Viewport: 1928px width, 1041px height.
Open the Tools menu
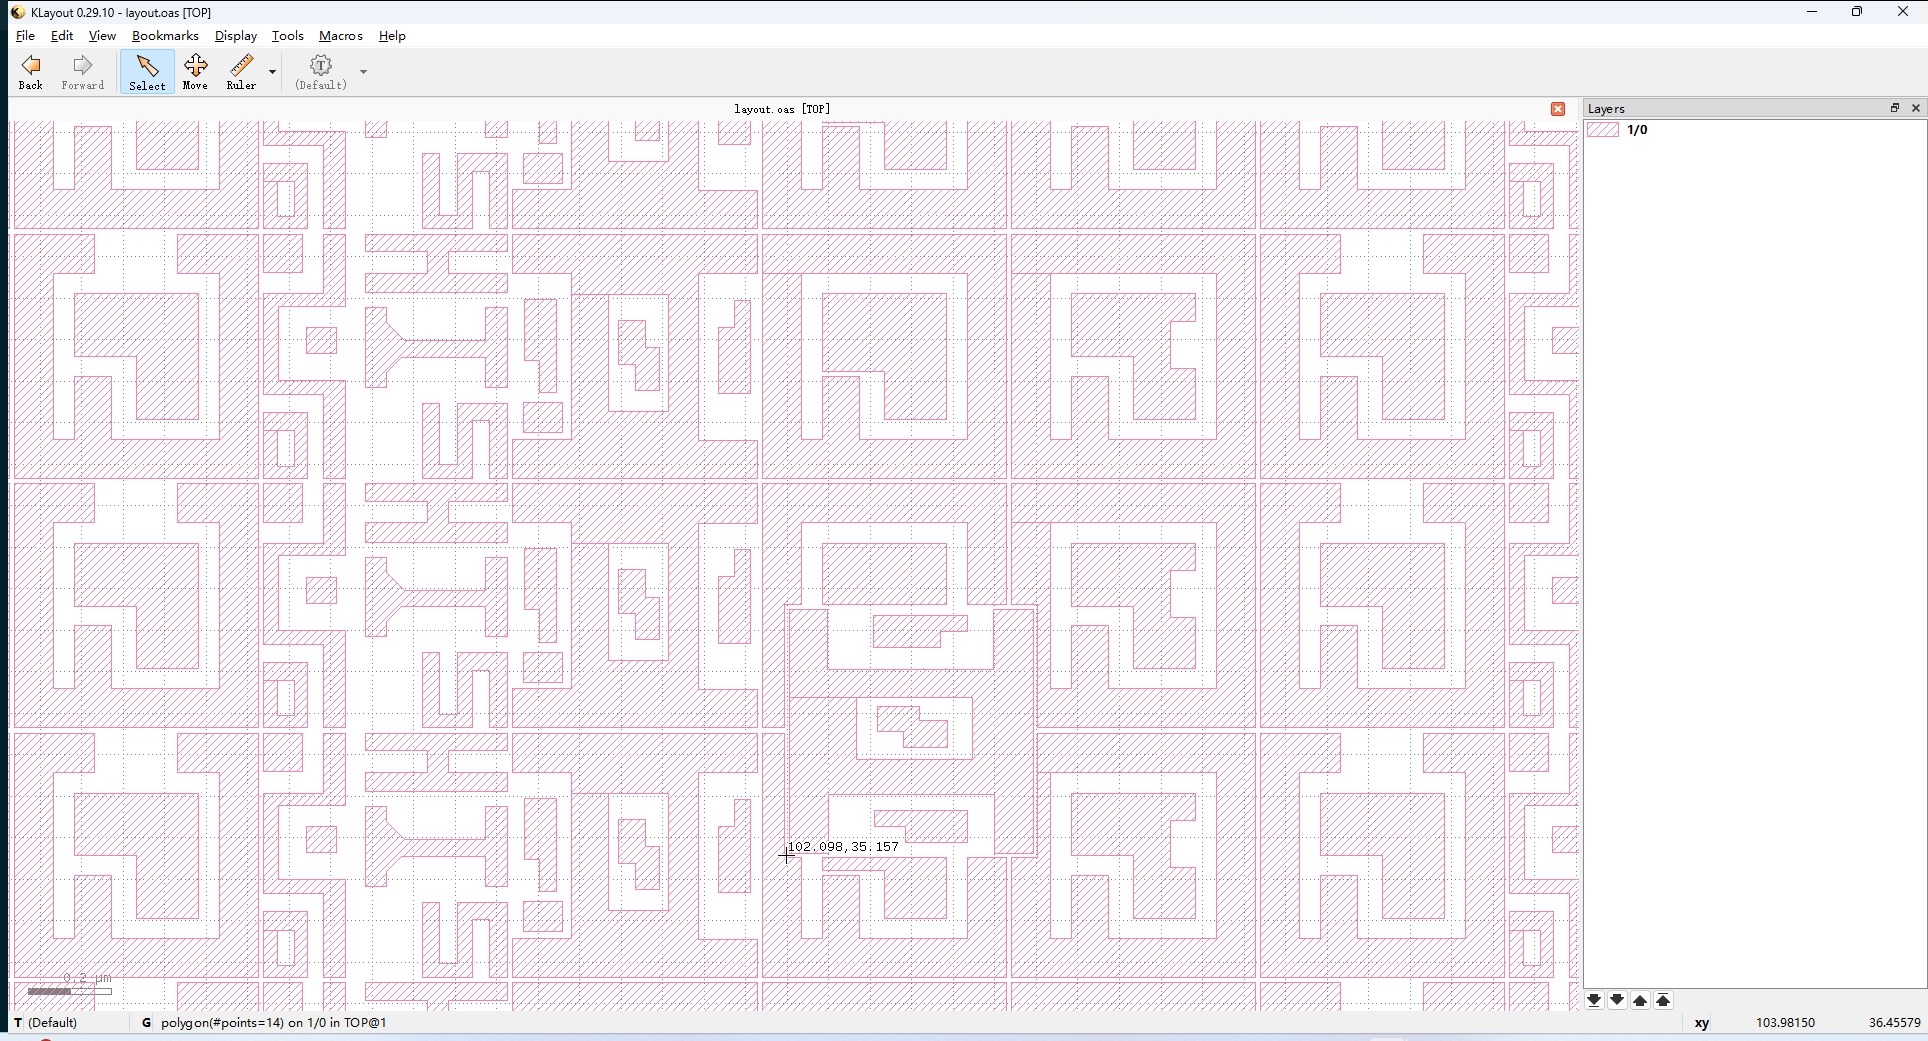288,36
